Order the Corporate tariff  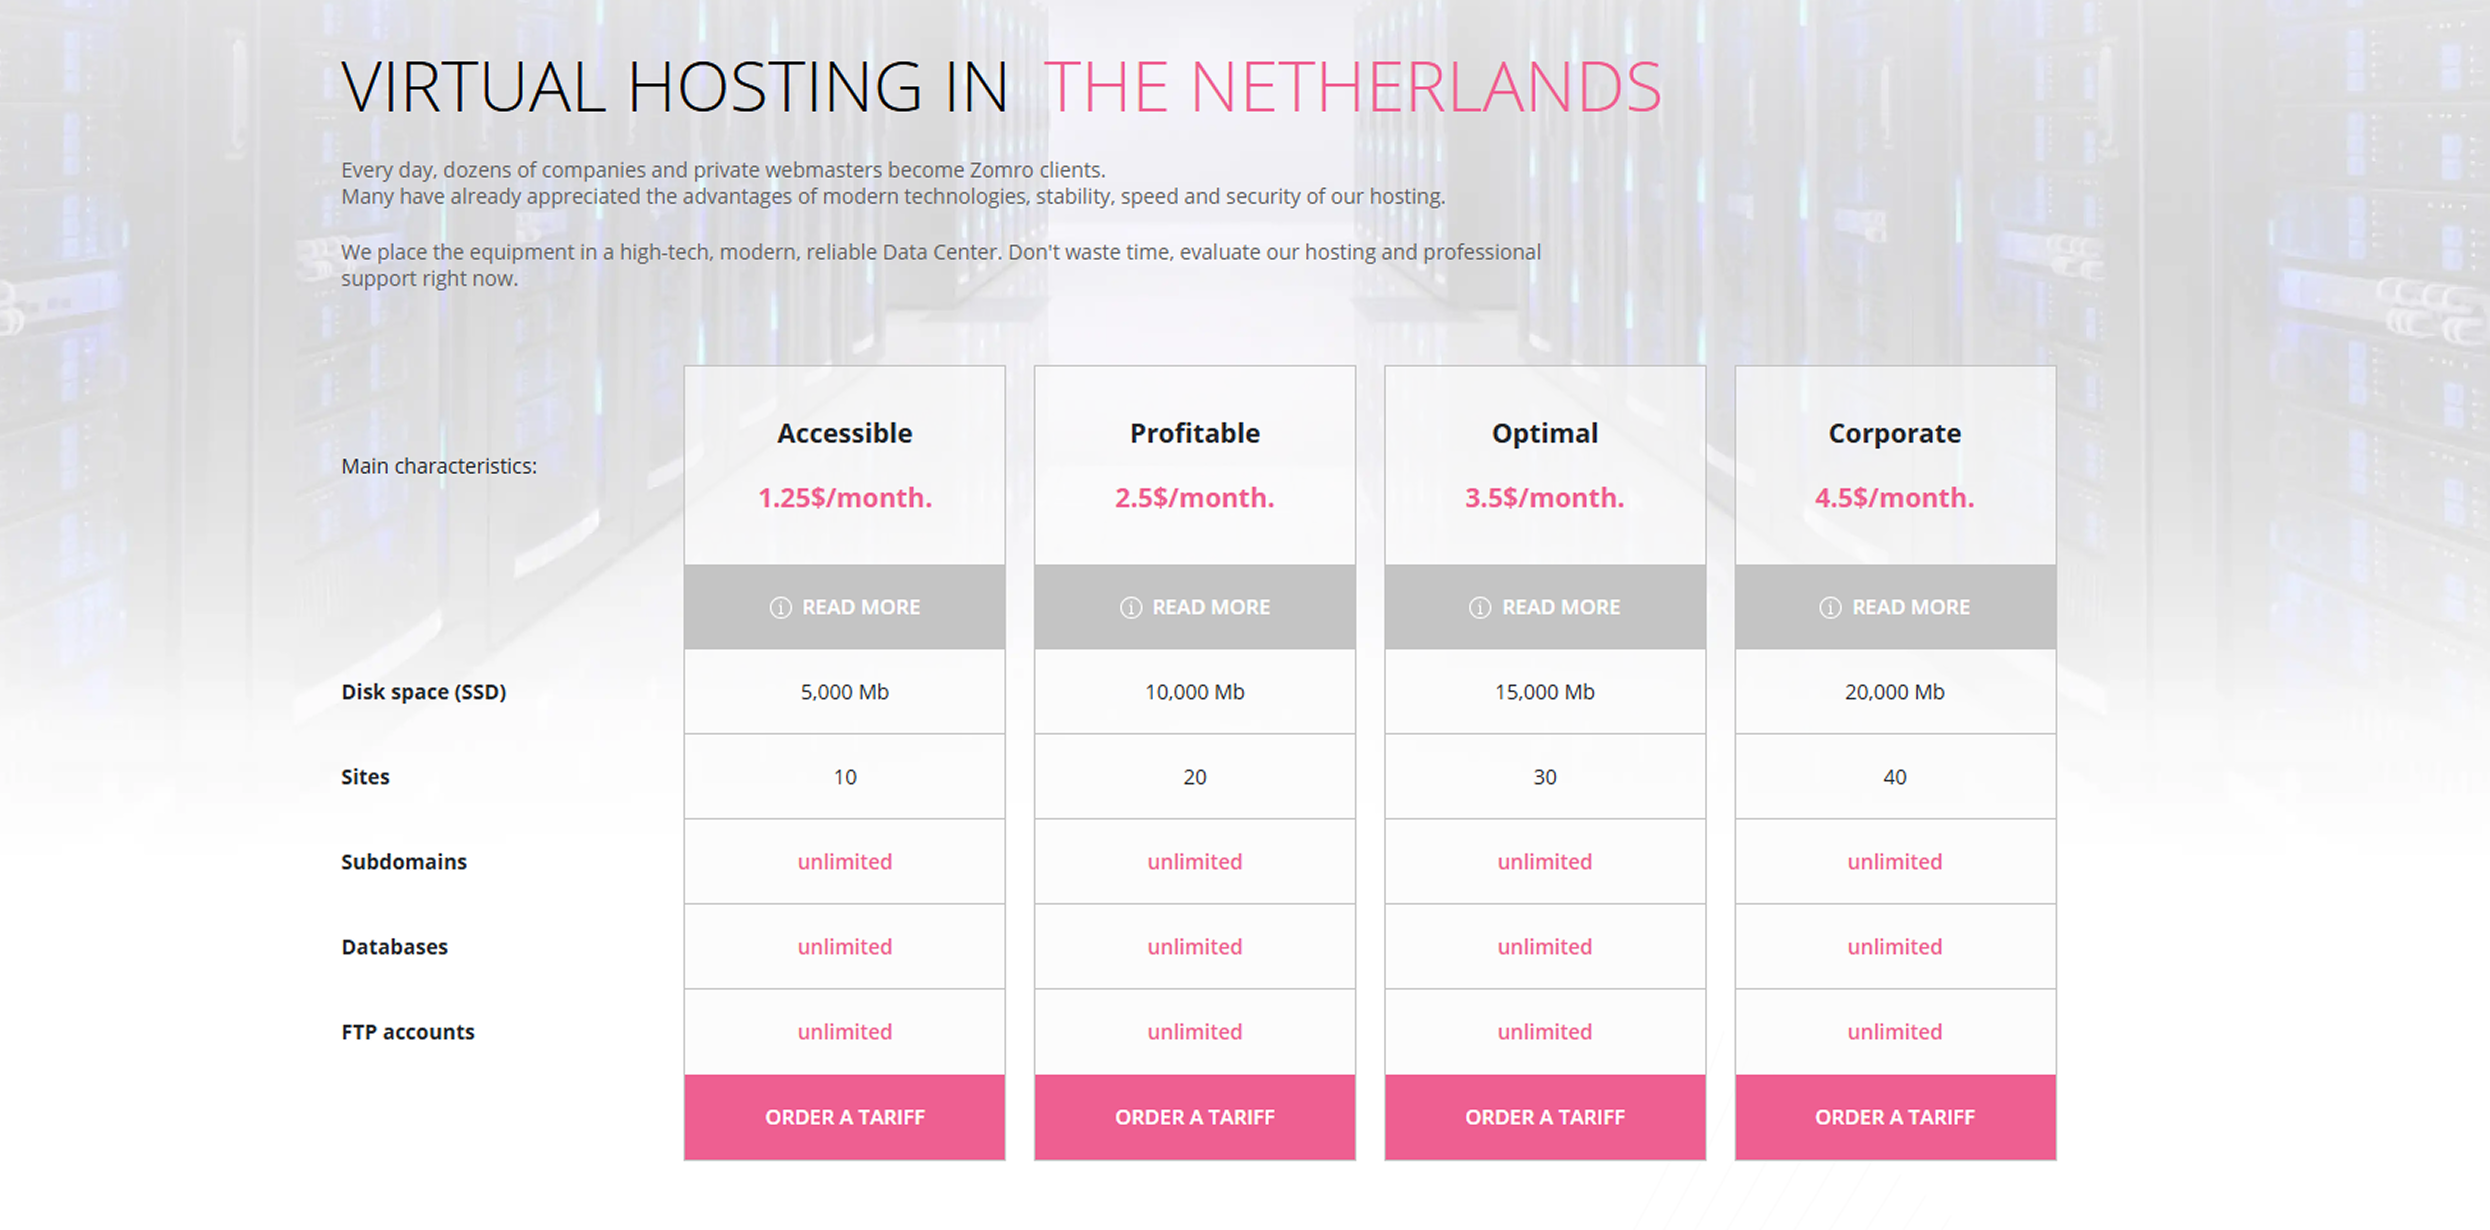coord(1895,1117)
